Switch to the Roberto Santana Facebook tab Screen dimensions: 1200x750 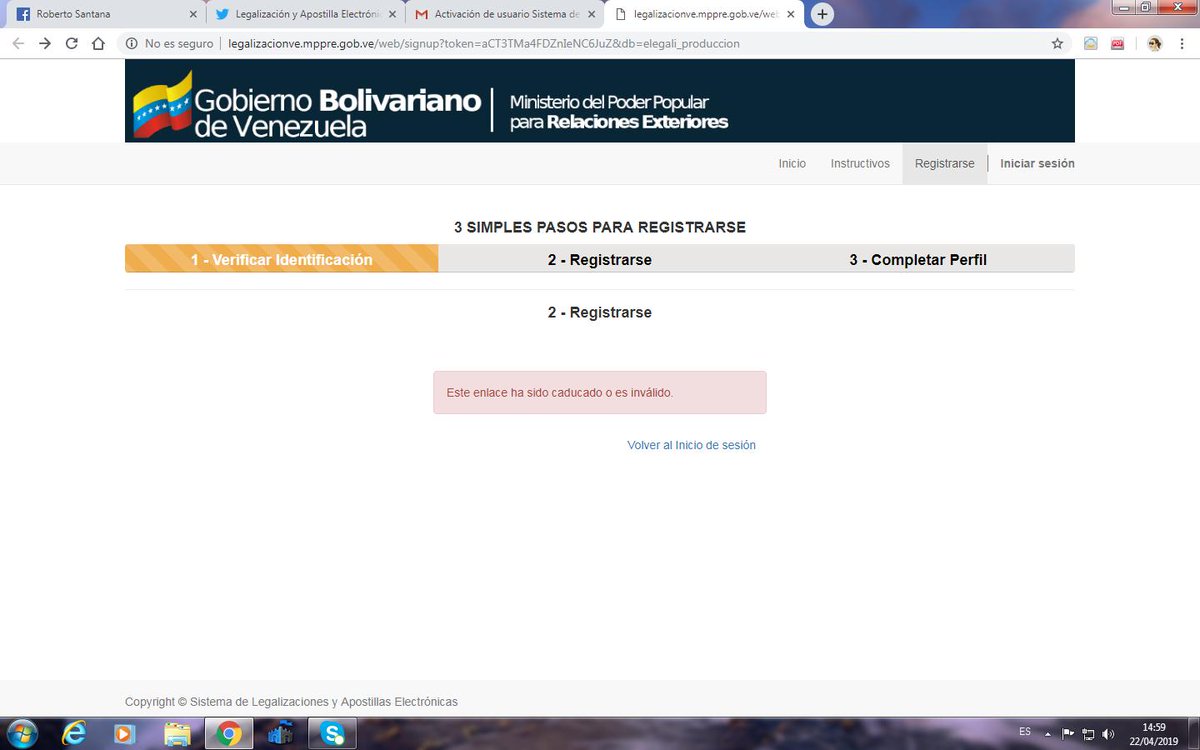tap(104, 15)
